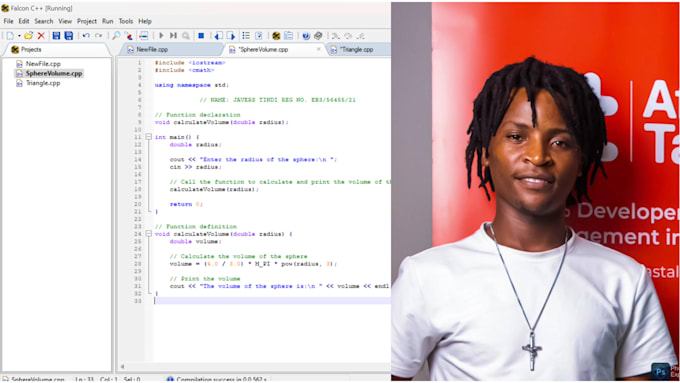Click the Navigate forward arrow icon
This screenshot has width=680, height=383.
click(x=231, y=36)
